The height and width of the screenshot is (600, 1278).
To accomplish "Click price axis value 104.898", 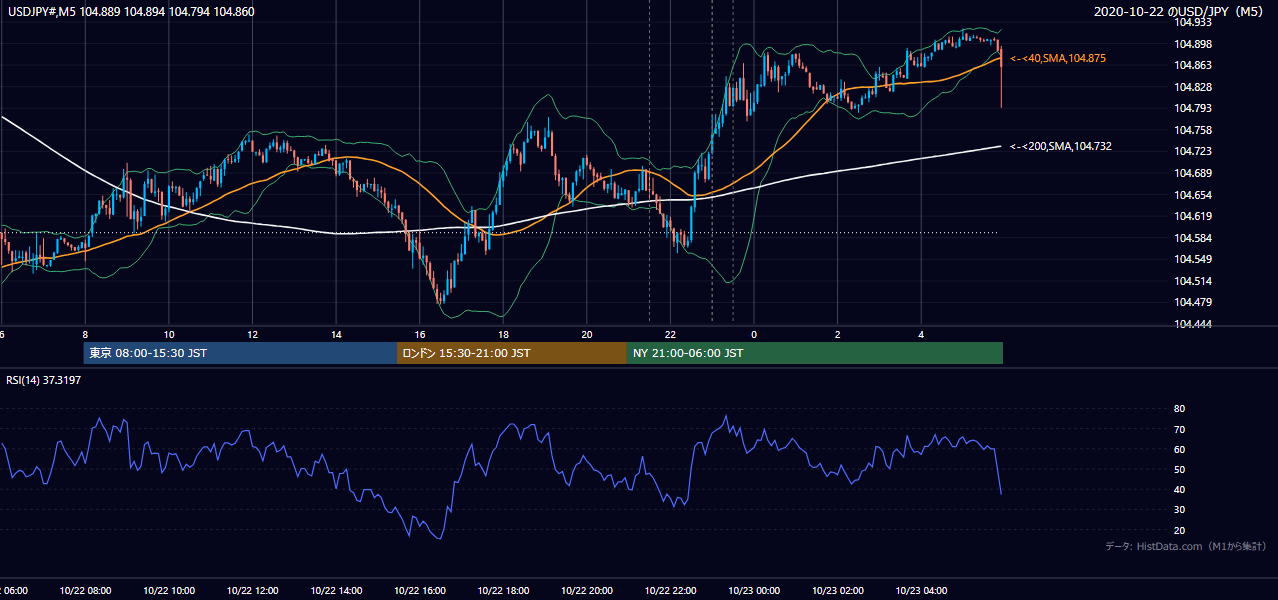I will pos(1192,44).
